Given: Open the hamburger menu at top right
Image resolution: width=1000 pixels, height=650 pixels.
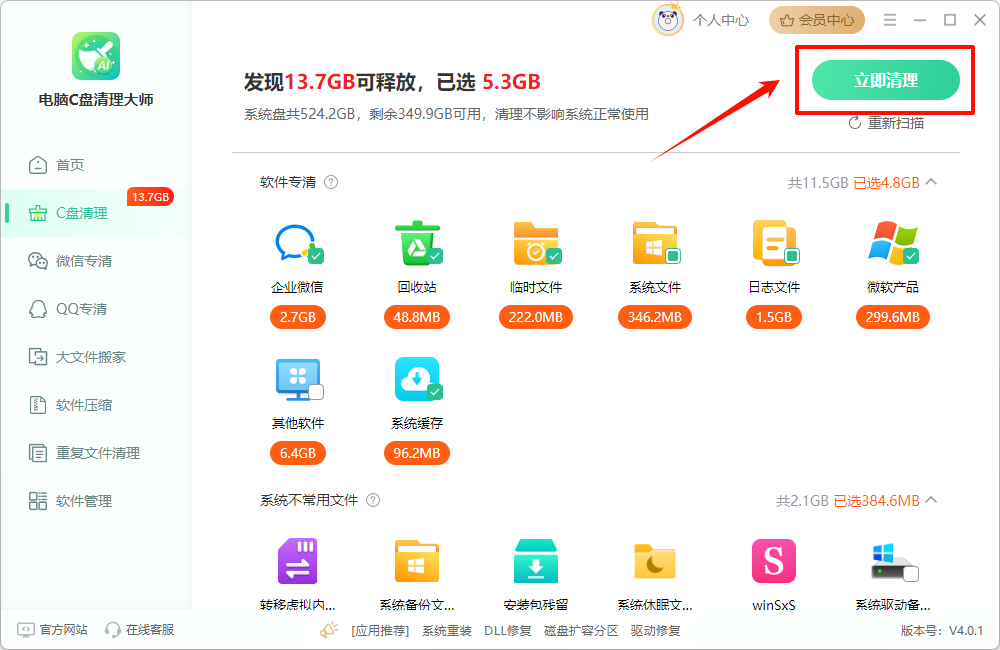Looking at the screenshot, I should 889,18.
